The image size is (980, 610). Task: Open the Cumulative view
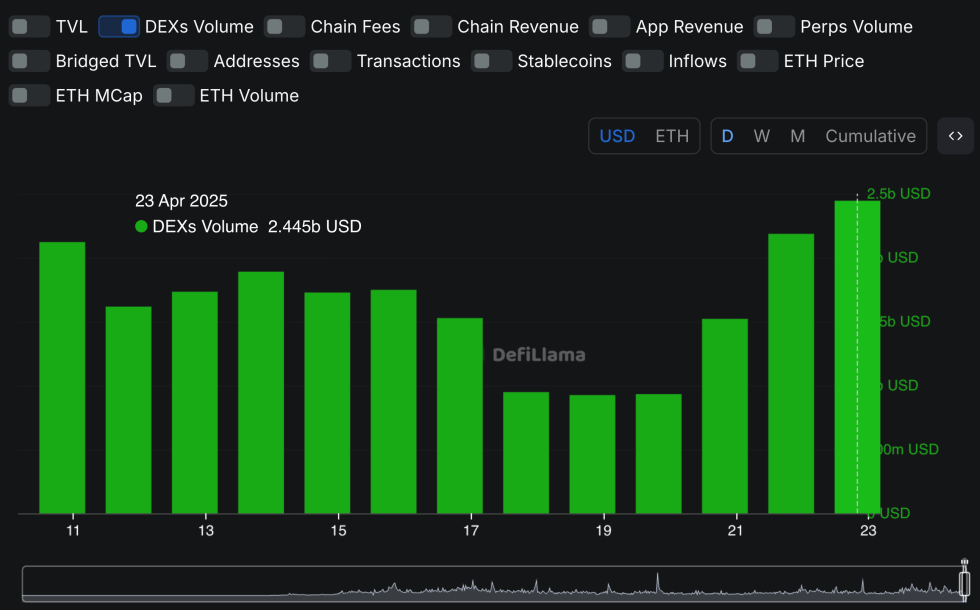(x=872, y=136)
